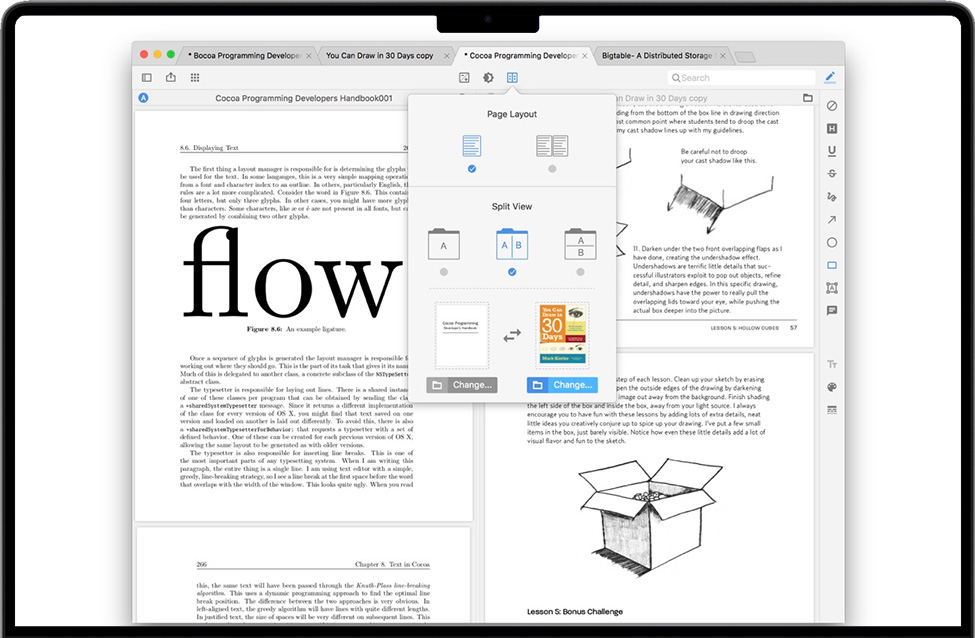Select the Highlight tool
975x638 pixels.
tap(832, 129)
